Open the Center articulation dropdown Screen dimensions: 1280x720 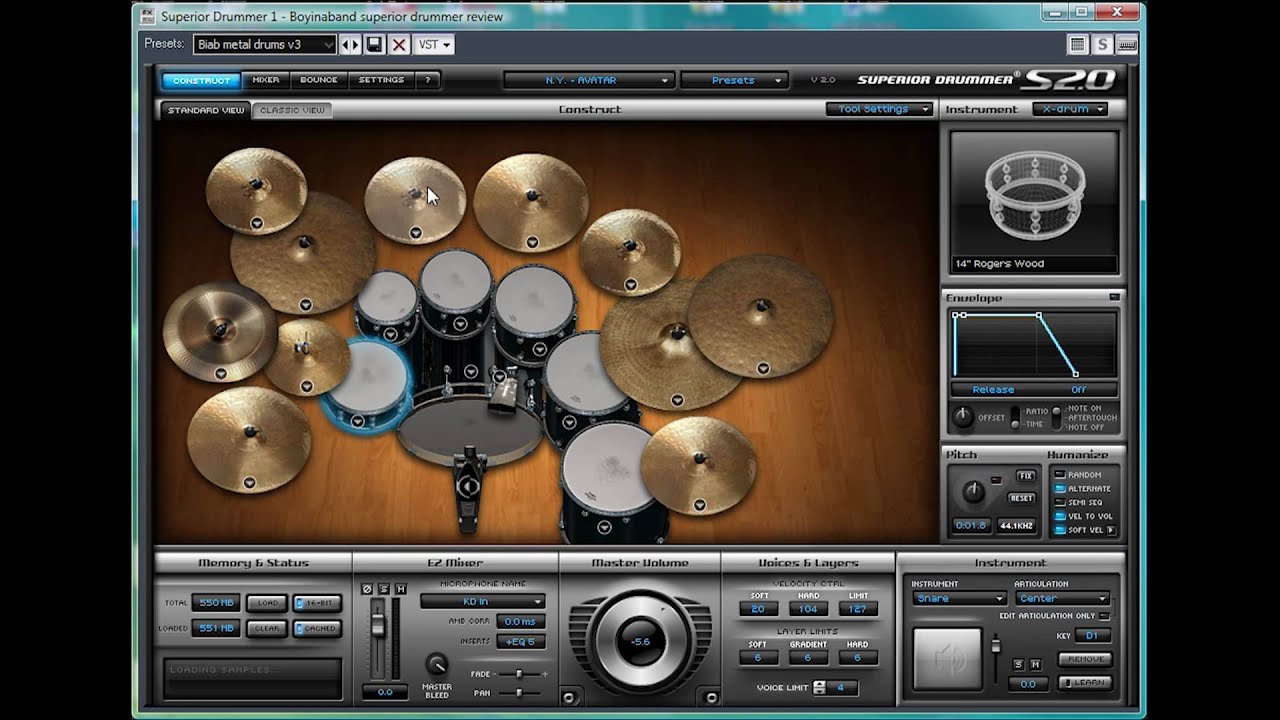coord(1062,598)
